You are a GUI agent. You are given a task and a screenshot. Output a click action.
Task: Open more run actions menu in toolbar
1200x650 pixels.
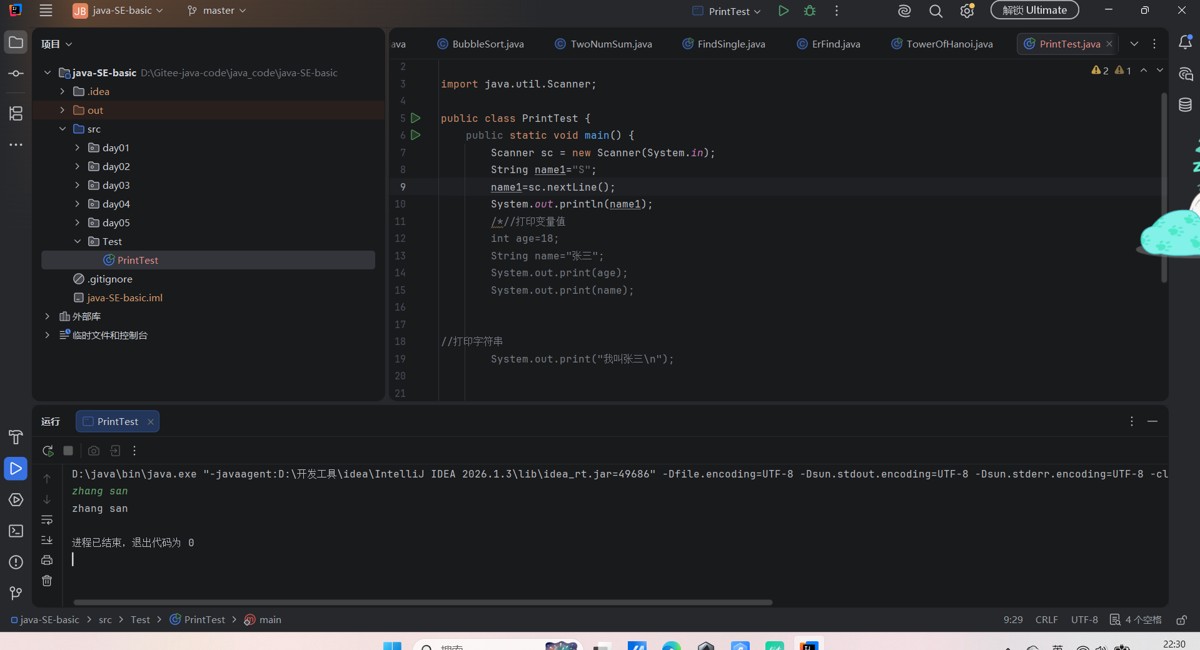tap(837, 11)
